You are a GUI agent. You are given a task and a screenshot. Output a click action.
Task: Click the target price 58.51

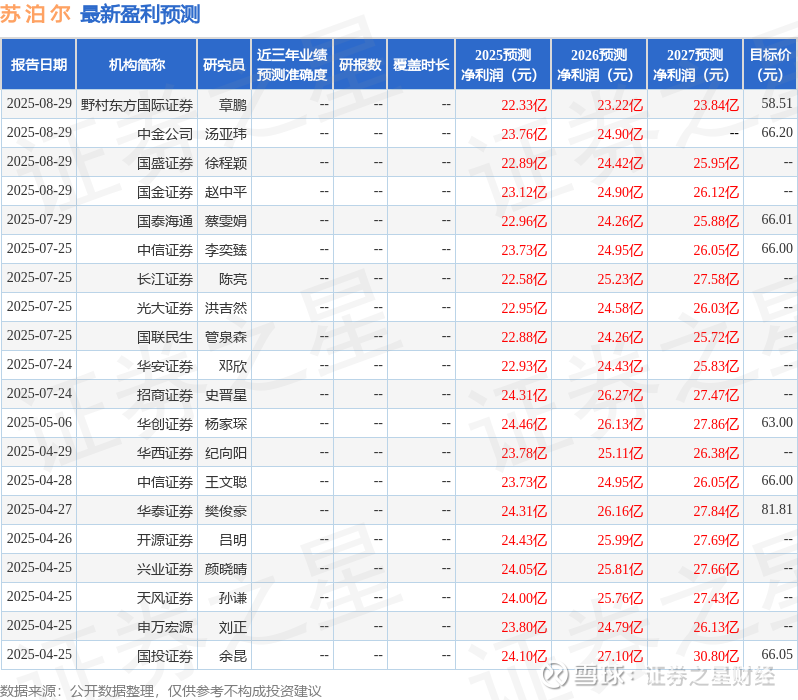[x=777, y=103]
